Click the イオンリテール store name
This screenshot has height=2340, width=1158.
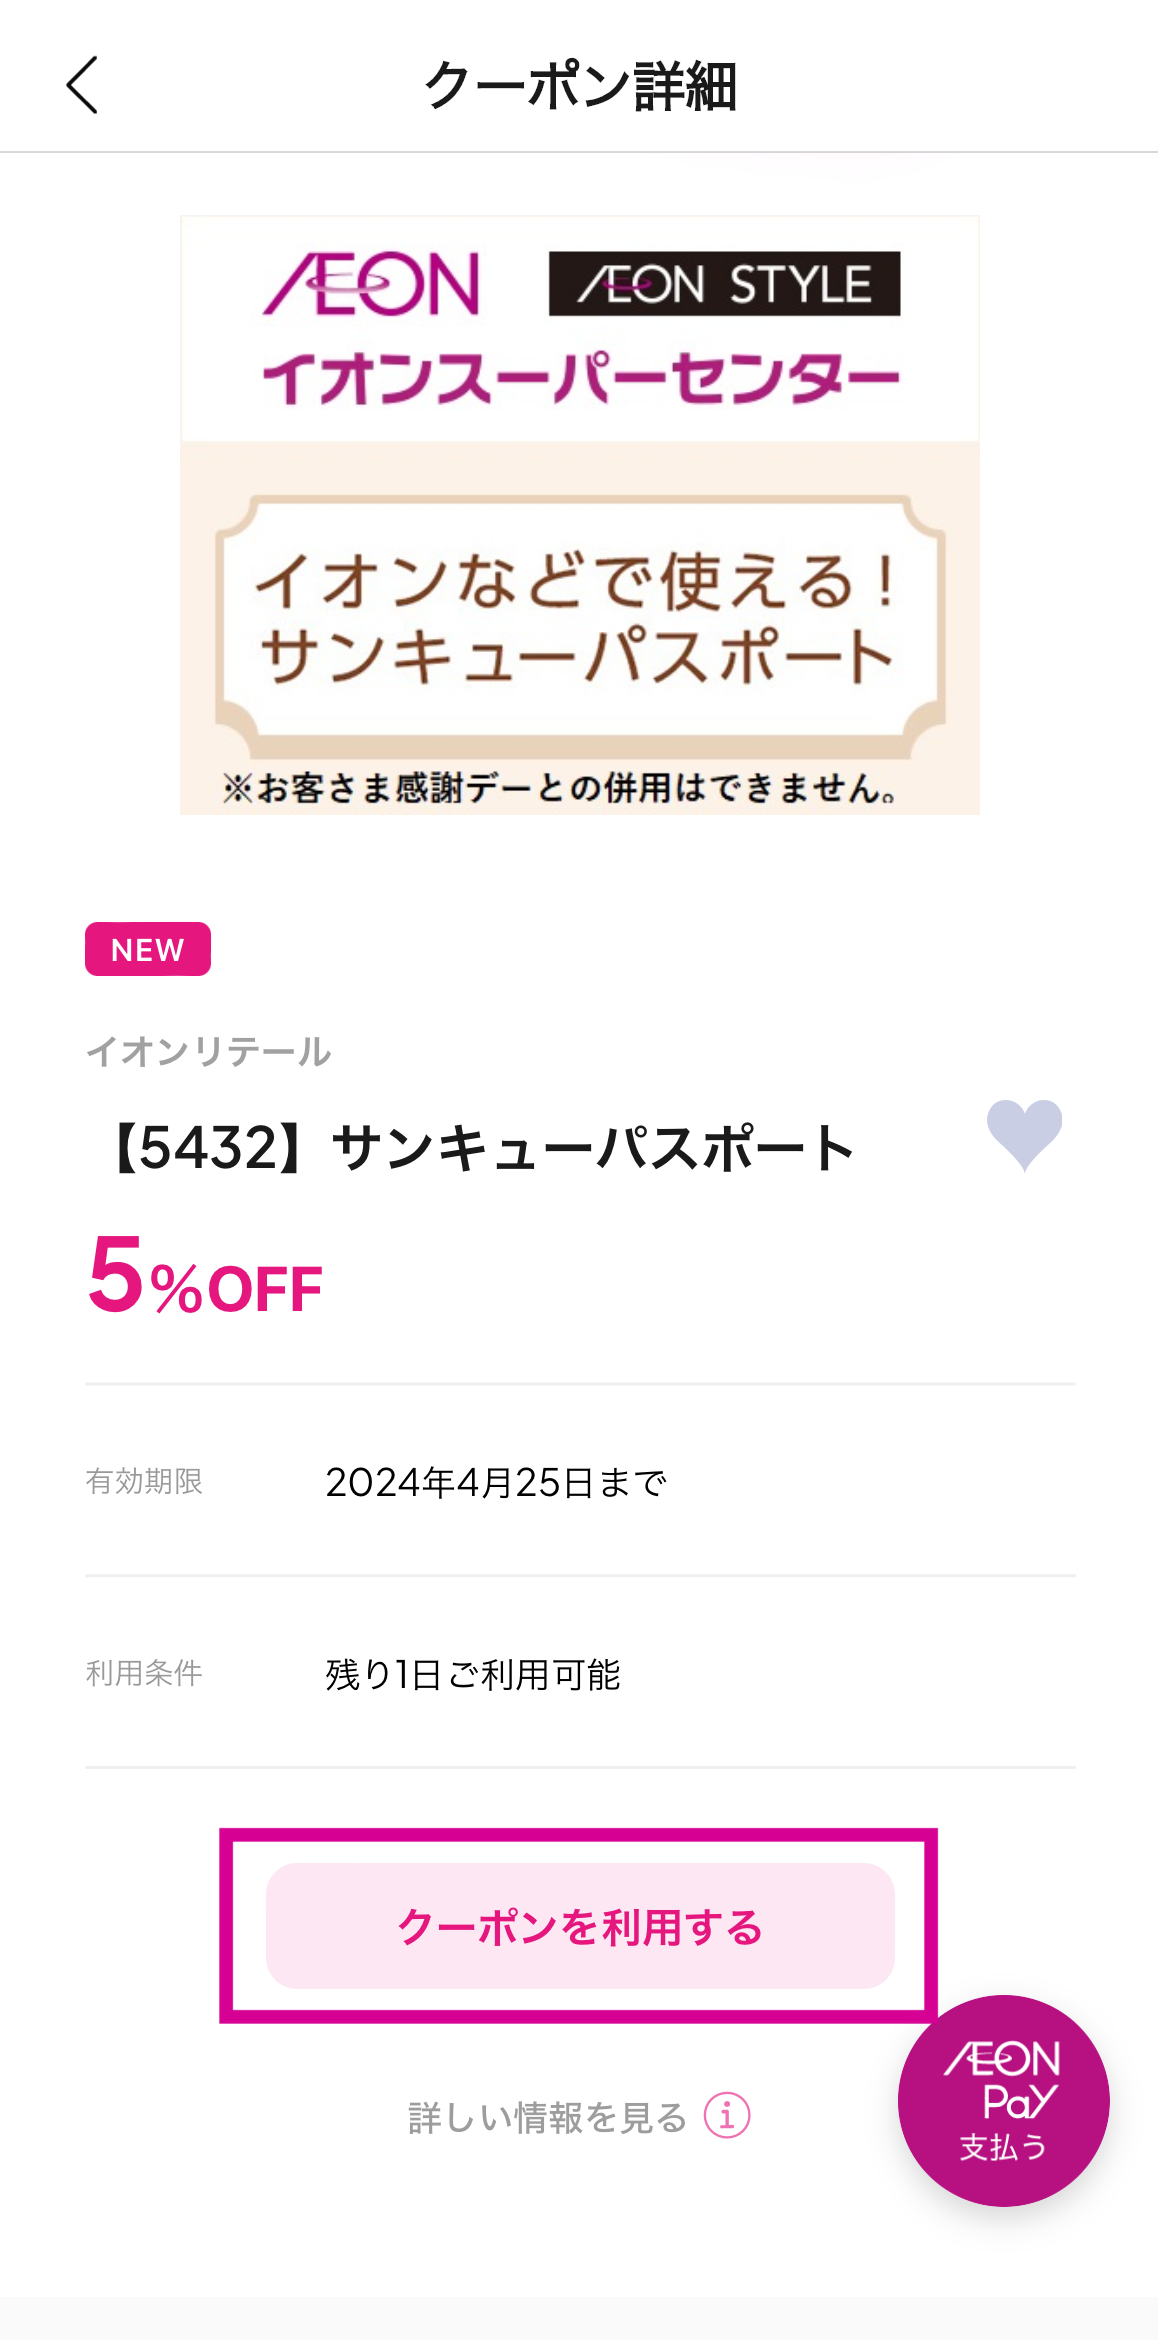tap(208, 1051)
